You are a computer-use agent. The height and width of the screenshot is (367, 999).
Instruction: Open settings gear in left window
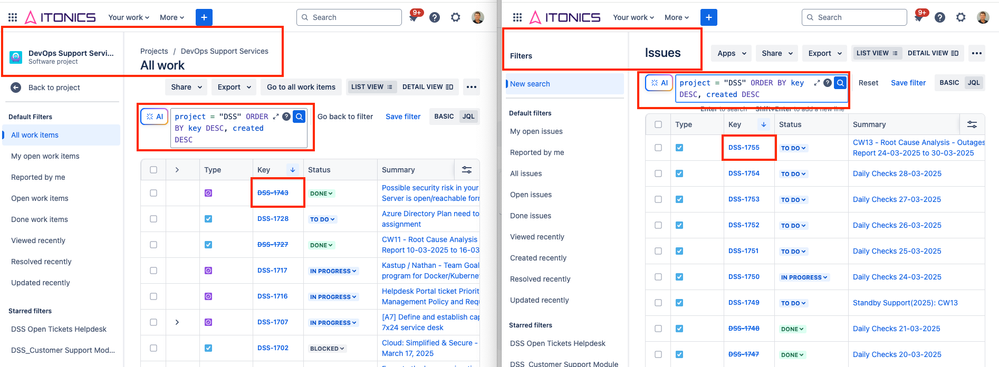point(456,17)
